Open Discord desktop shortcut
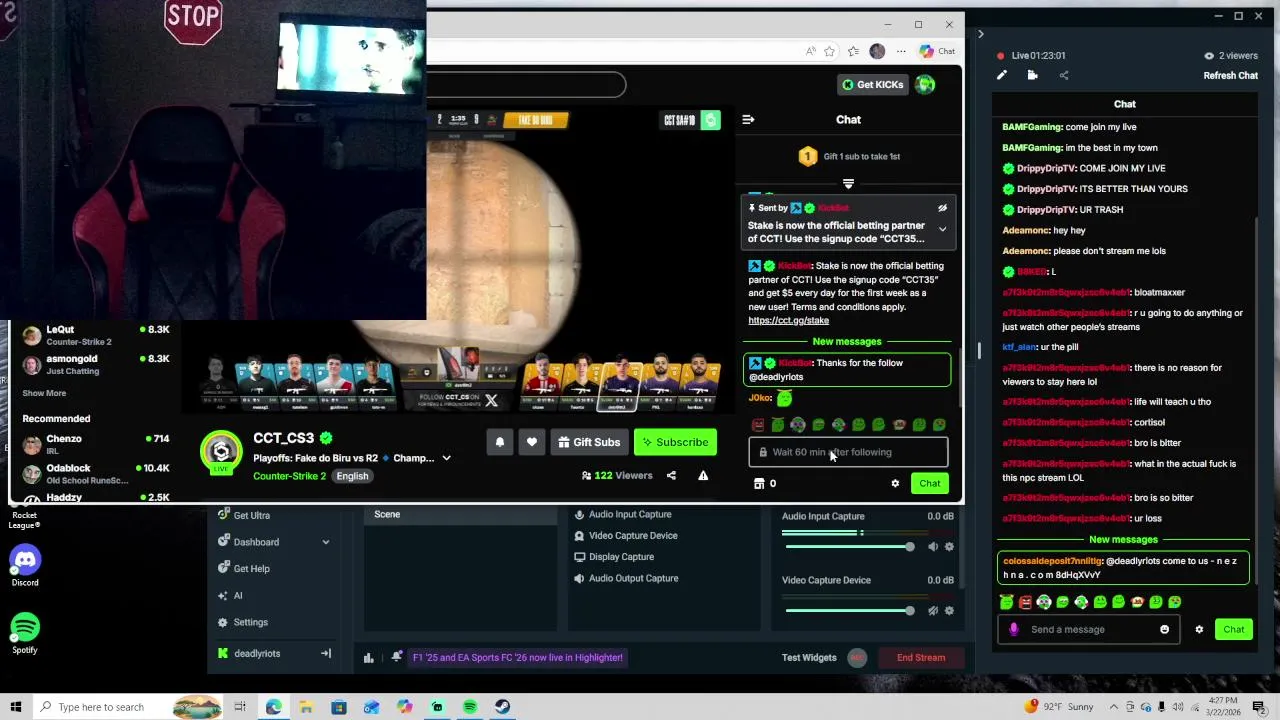Image resolution: width=1280 pixels, height=720 pixels. (25, 567)
